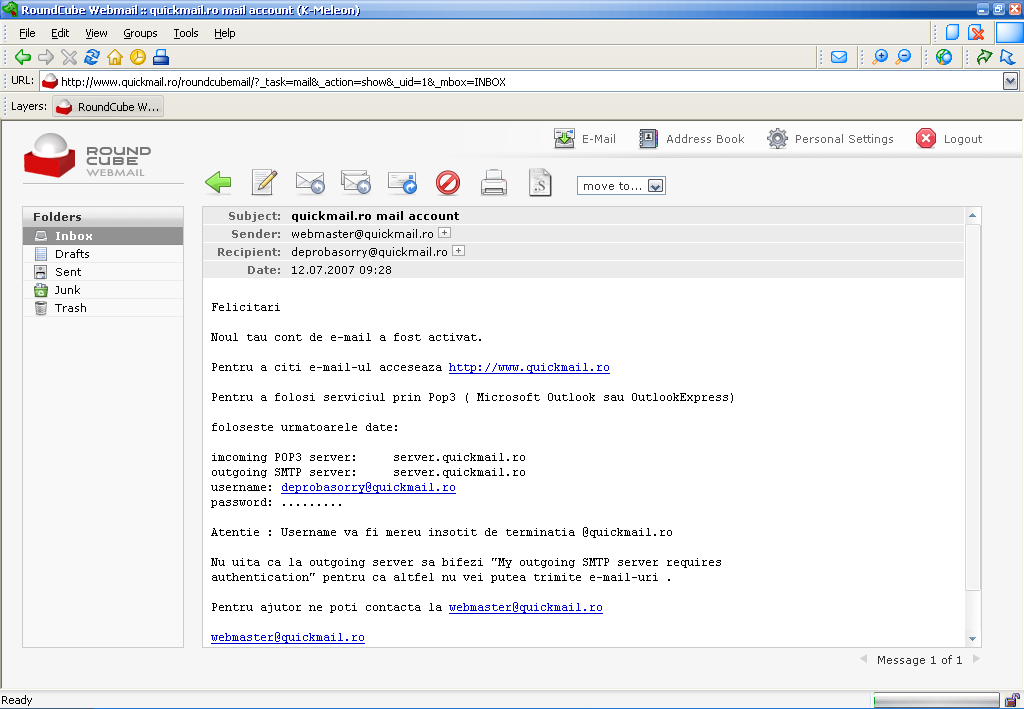Screen dimensions: 1024x709
Task: Open the View menu
Action: point(96,33)
